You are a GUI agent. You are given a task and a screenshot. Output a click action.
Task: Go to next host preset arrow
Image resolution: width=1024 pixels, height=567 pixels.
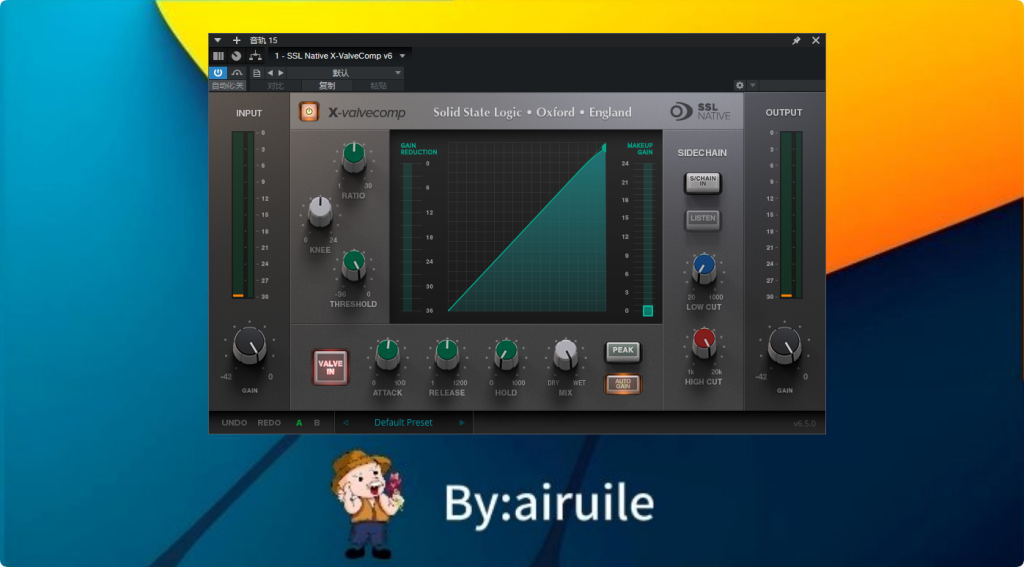pos(280,73)
